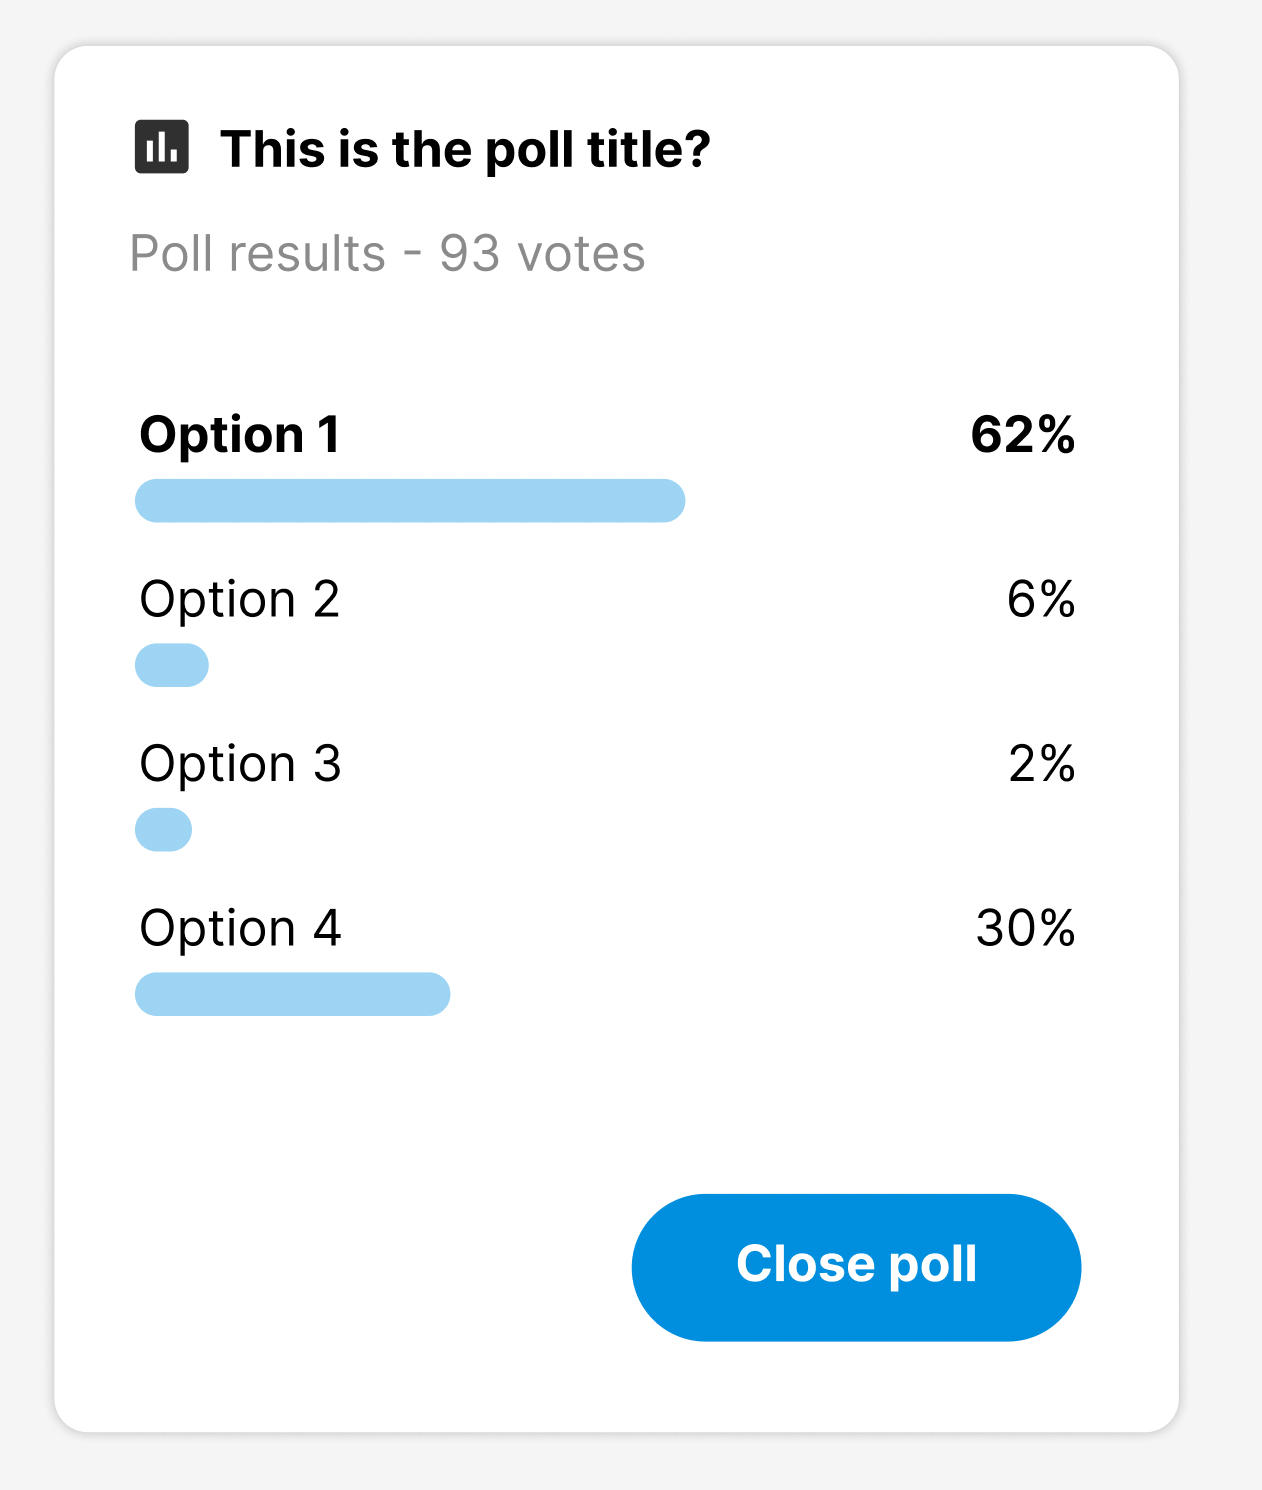Click the 62% result for Option 1
The image size is (1262, 1490).
point(1023,434)
